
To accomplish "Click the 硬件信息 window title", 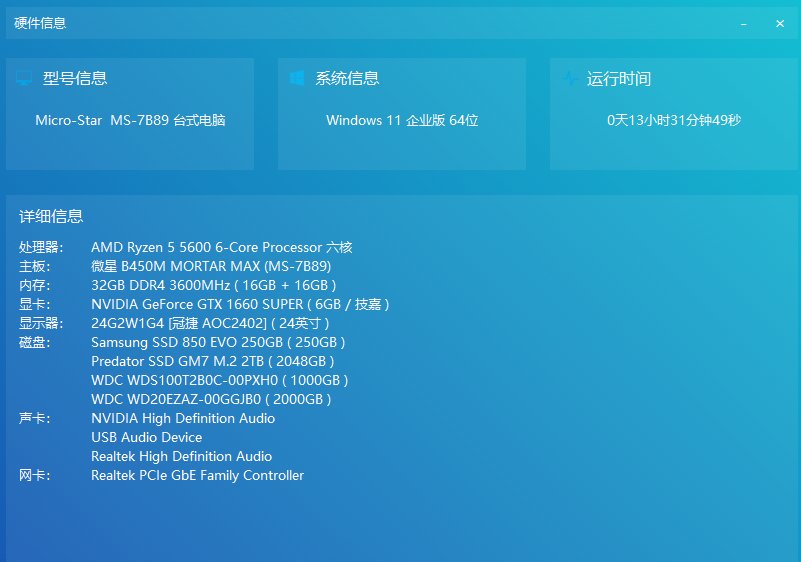I will point(40,23).
